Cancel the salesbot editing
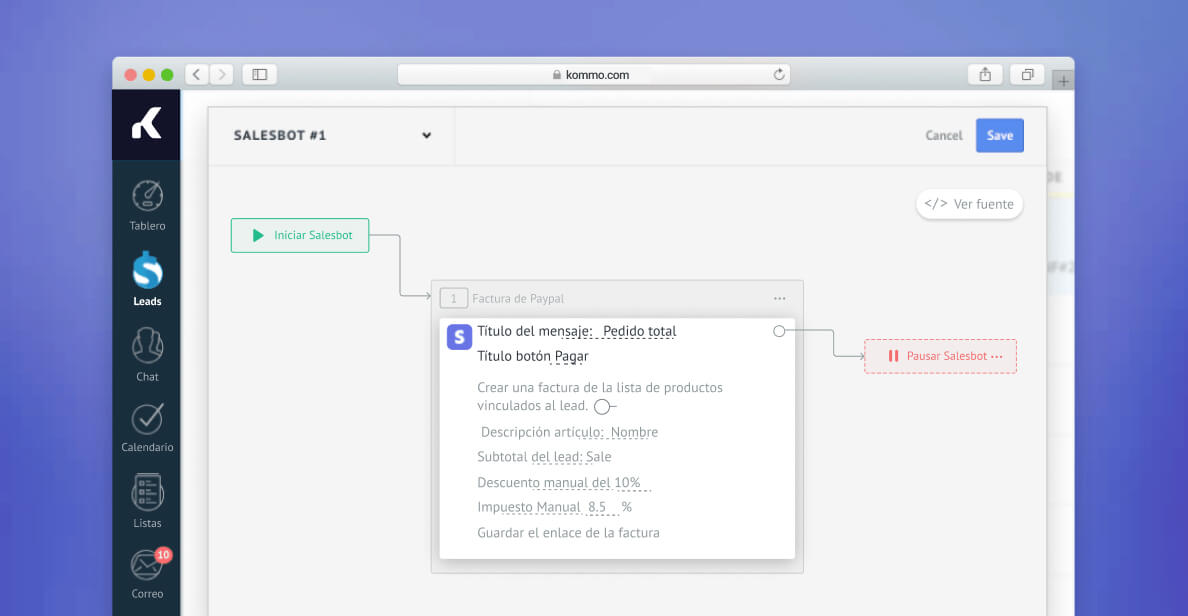The width and height of the screenshot is (1188, 616). tap(943, 136)
